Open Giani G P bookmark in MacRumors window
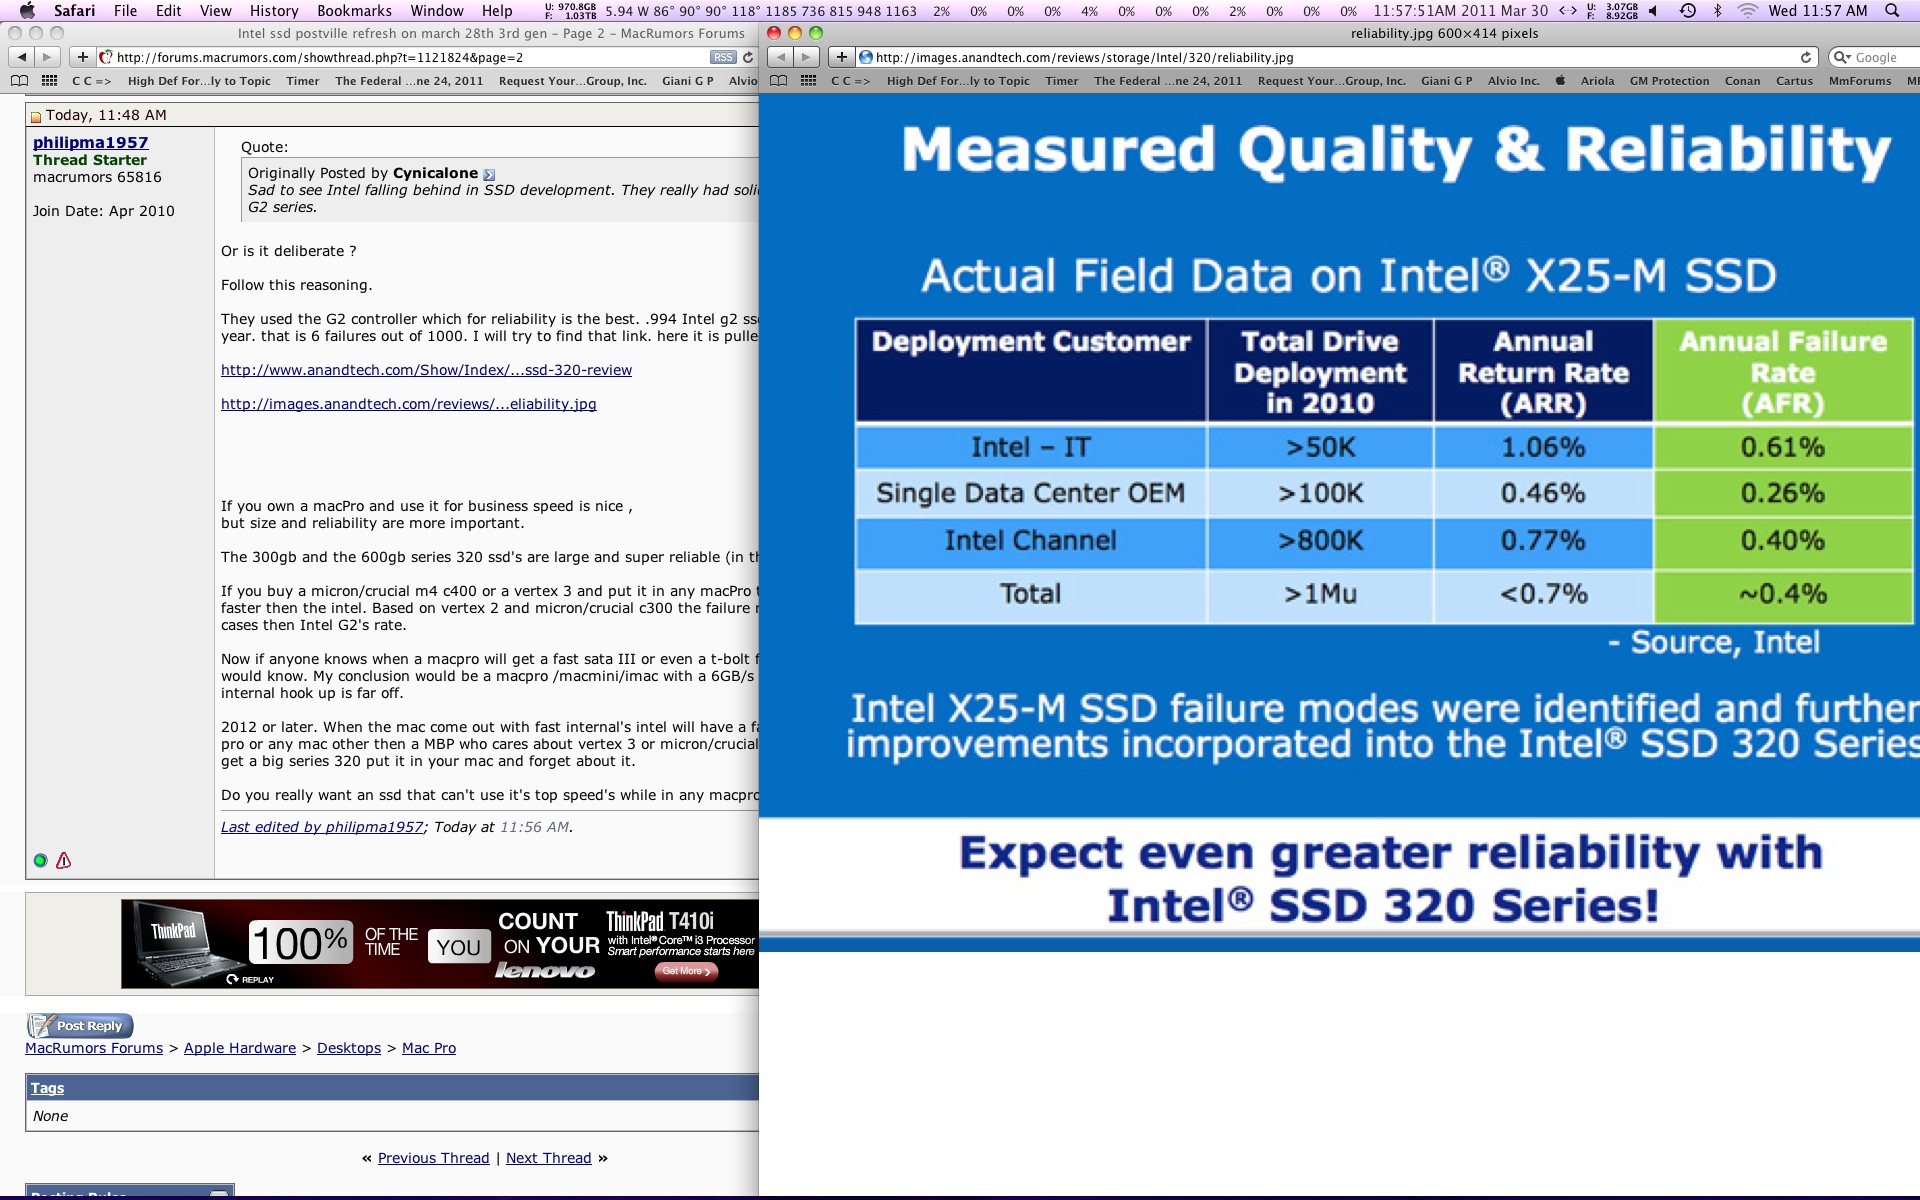 [x=687, y=81]
